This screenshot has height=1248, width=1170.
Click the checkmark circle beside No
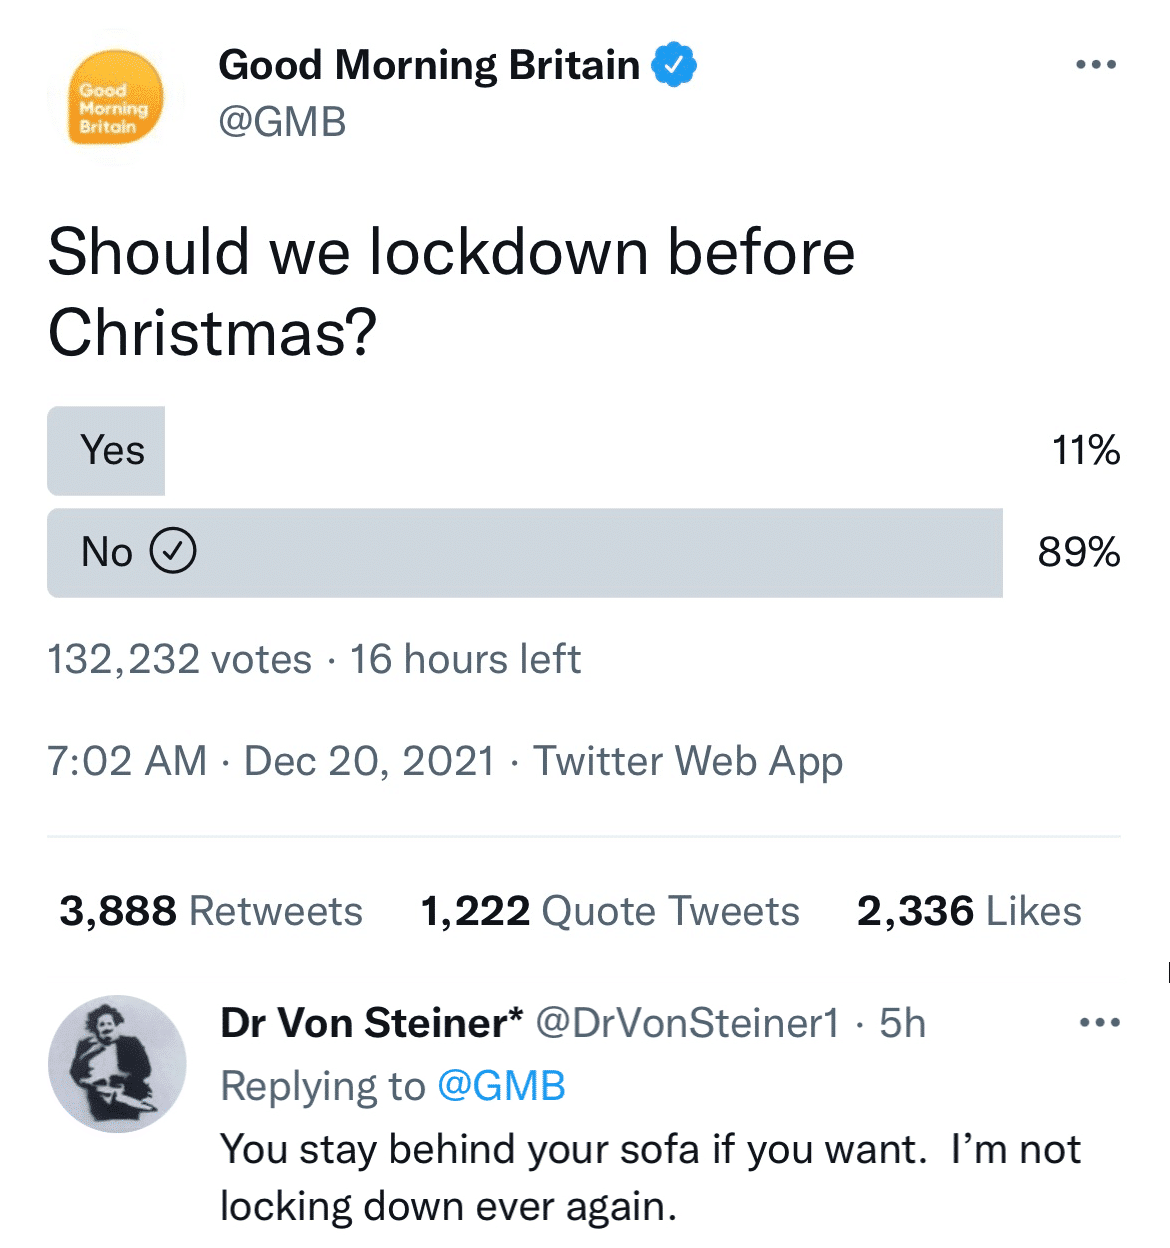point(173,551)
